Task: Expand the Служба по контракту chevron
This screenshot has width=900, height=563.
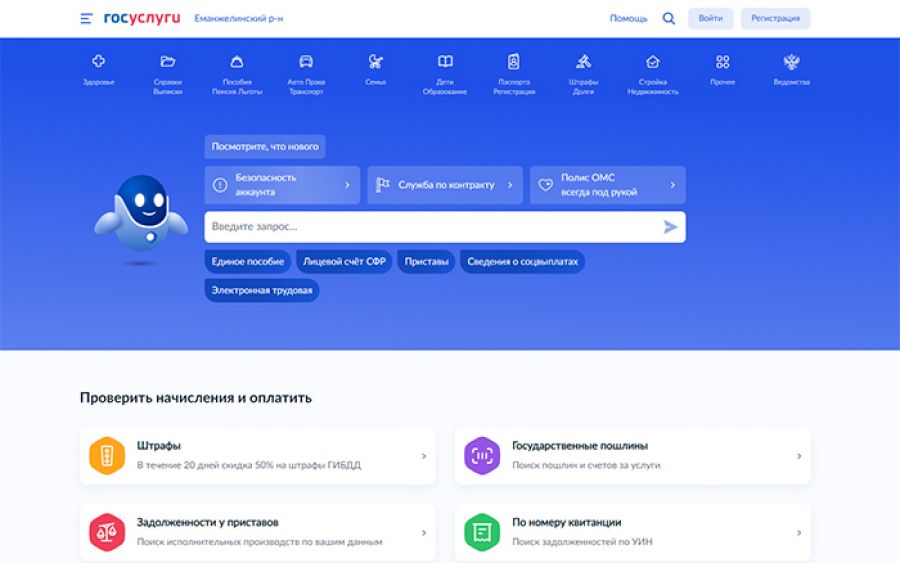Action: pos(510,185)
